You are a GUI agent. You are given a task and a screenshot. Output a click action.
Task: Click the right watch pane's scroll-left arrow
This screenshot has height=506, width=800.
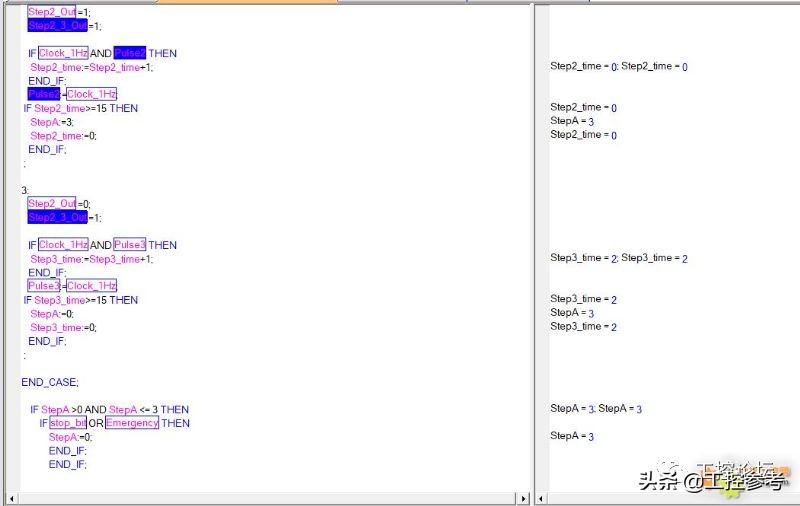(541, 498)
